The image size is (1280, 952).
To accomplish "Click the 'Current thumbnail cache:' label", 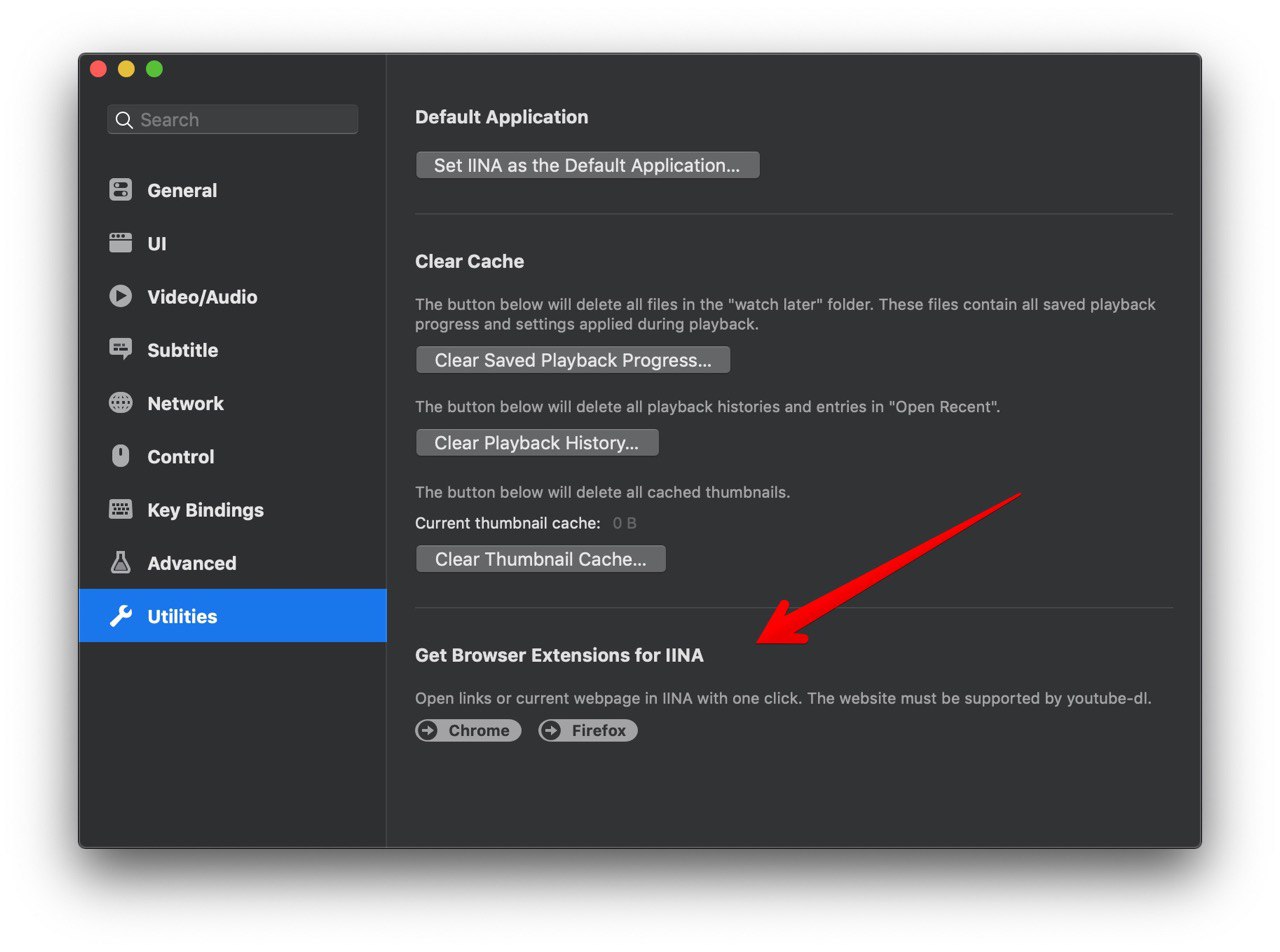I will point(508,523).
